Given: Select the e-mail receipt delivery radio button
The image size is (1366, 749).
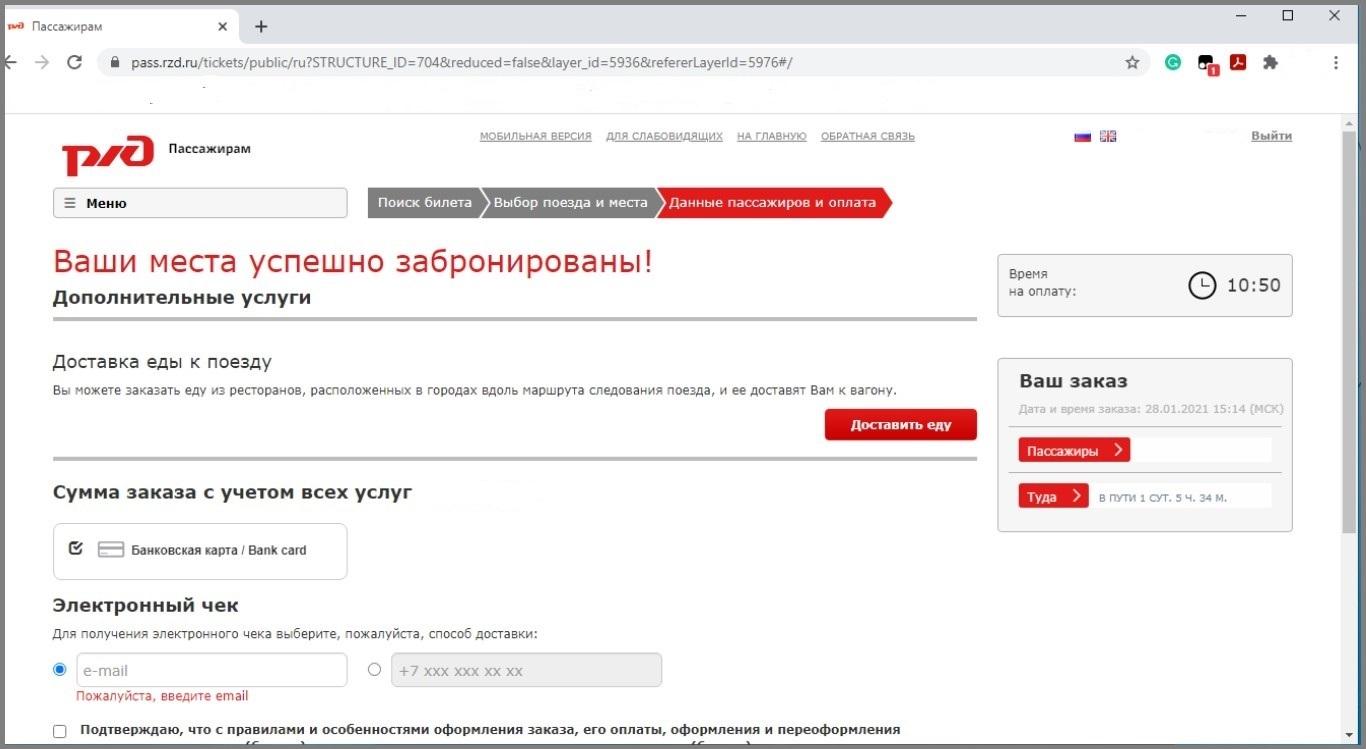Looking at the screenshot, I should point(60,669).
